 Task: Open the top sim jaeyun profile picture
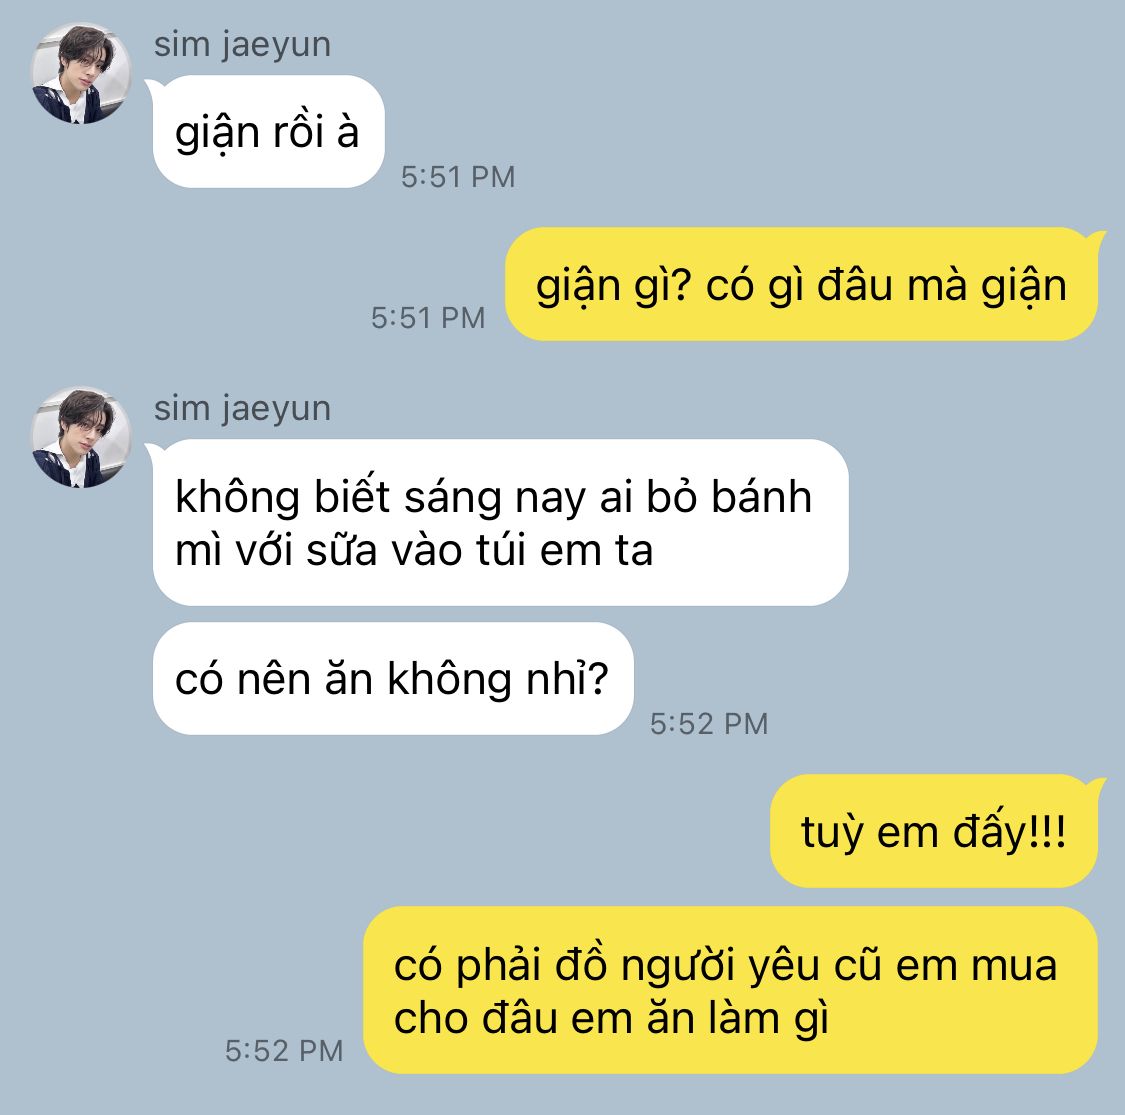click(81, 73)
